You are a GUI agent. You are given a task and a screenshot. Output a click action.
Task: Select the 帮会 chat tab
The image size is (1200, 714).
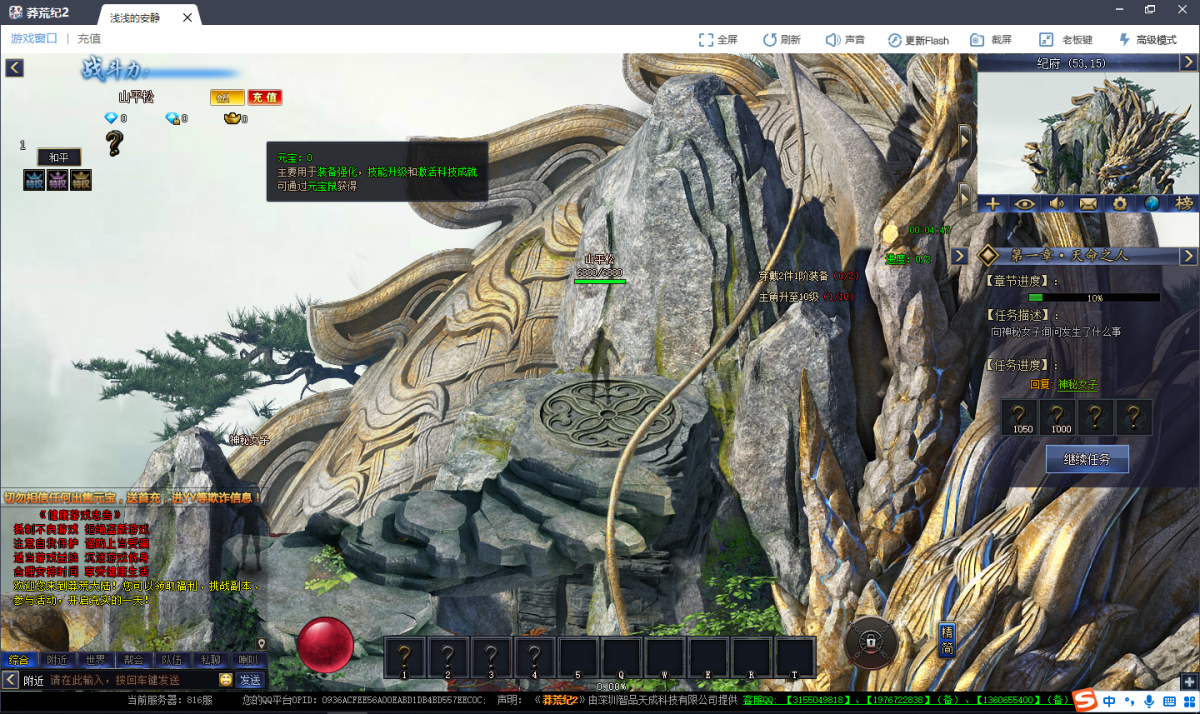[x=134, y=660]
